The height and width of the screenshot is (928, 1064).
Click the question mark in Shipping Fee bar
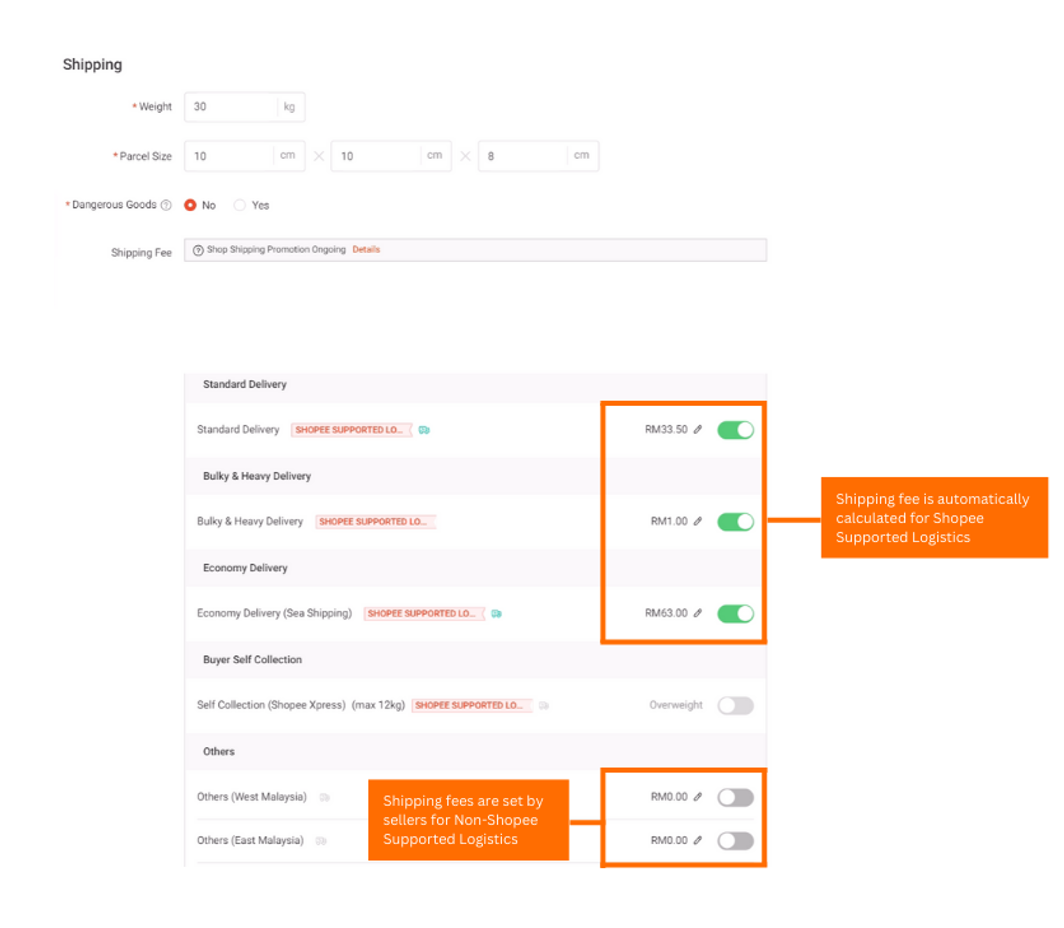click(x=197, y=249)
